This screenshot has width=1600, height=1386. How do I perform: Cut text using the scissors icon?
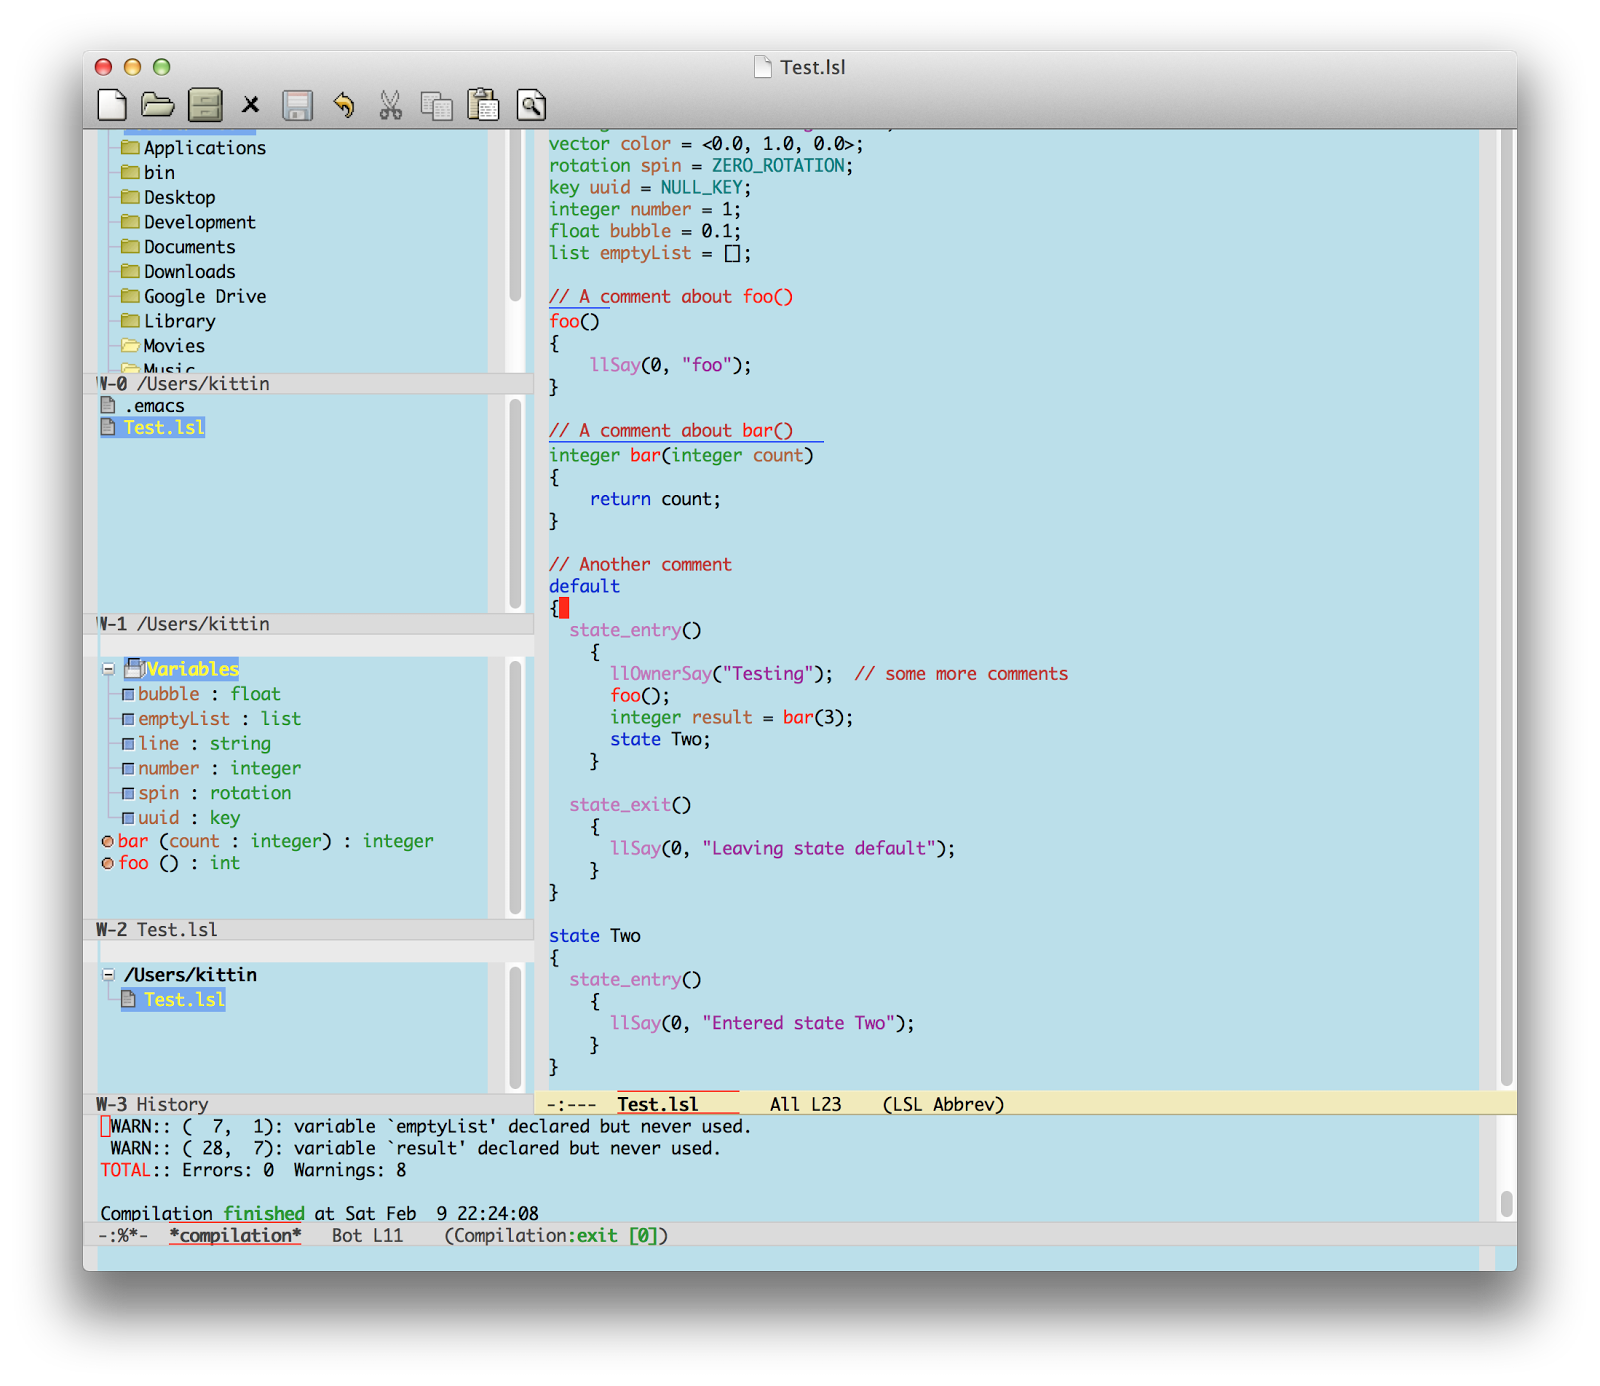pyautogui.click(x=390, y=105)
